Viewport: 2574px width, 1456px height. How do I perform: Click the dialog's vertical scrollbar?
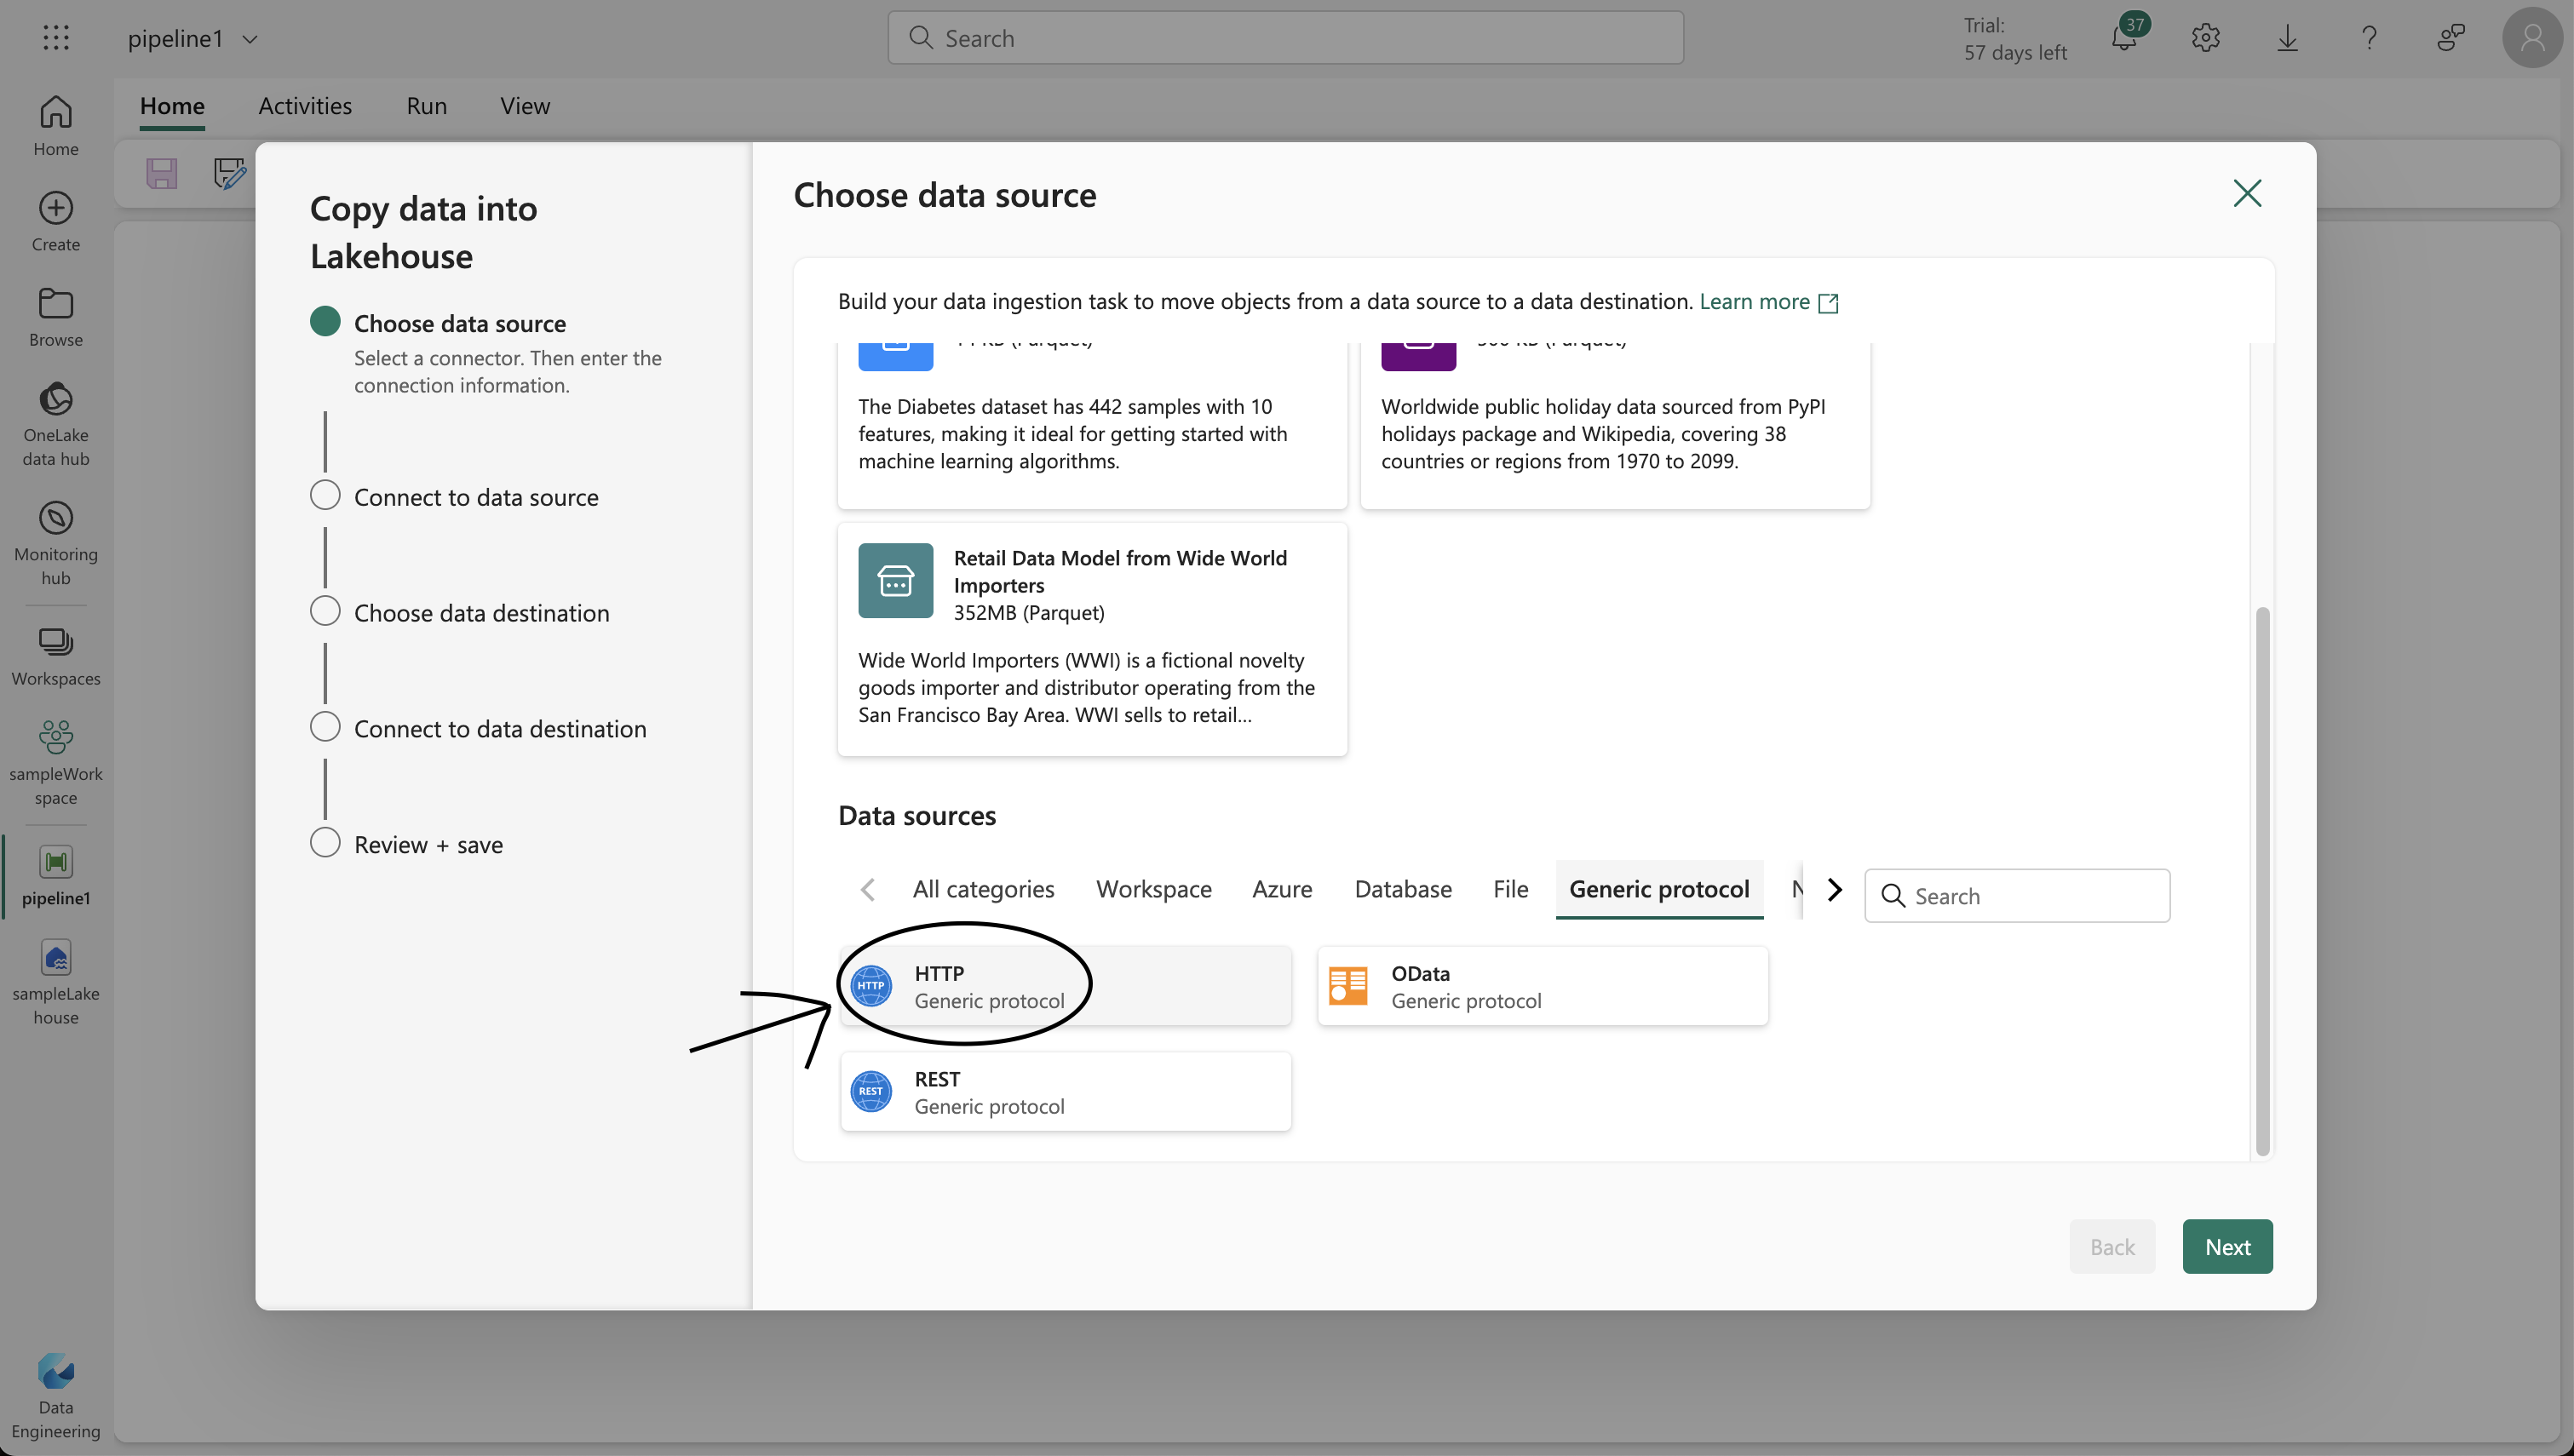click(x=2263, y=880)
